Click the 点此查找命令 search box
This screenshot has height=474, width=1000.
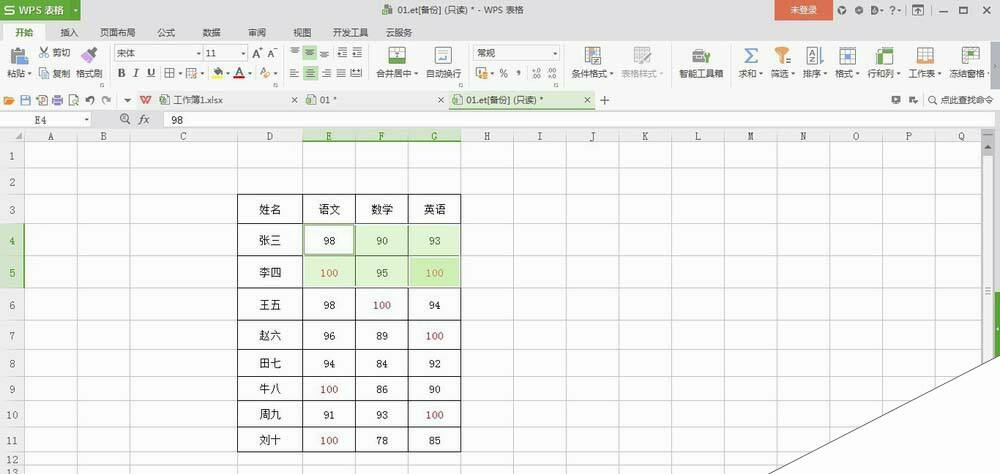coord(961,100)
